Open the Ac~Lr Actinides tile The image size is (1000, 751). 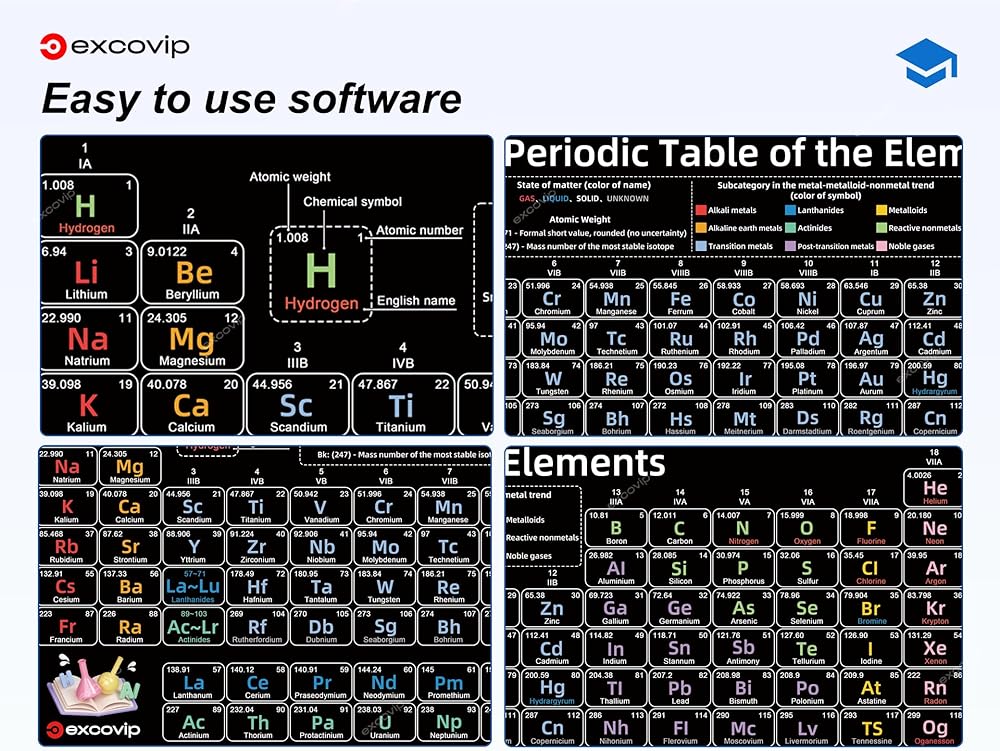pos(193,626)
